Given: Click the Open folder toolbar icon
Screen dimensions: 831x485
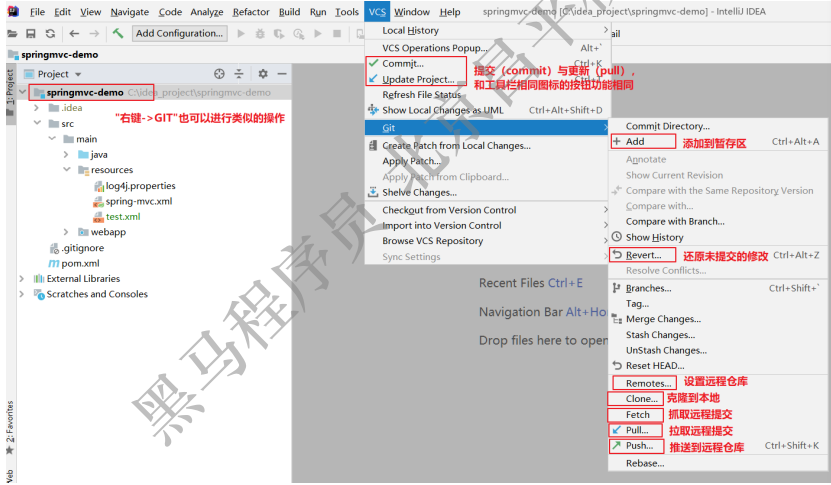Looking at the screenshot, I should [12, 34].
